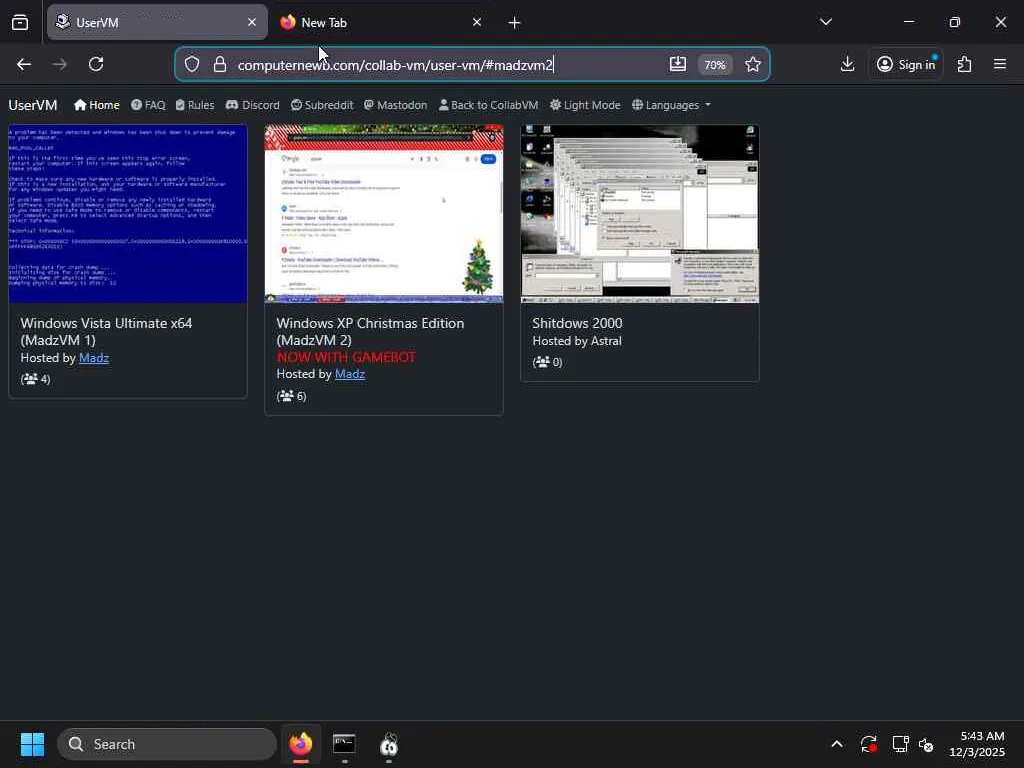Open the network display tray icon

point(900,744)
